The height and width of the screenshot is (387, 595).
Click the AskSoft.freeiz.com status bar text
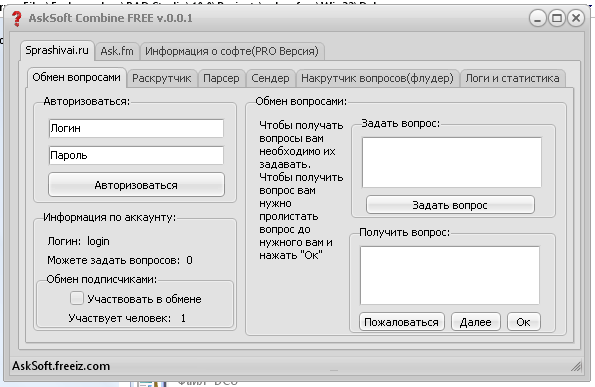tap(61, 366)
